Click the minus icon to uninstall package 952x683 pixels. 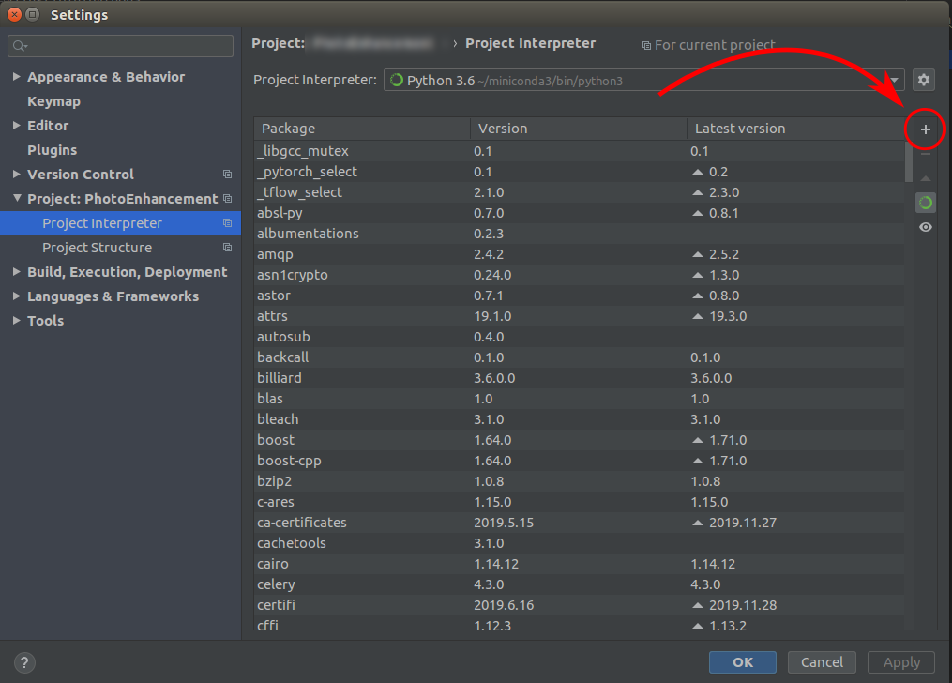pyautogui.click(x=925, y=154)
